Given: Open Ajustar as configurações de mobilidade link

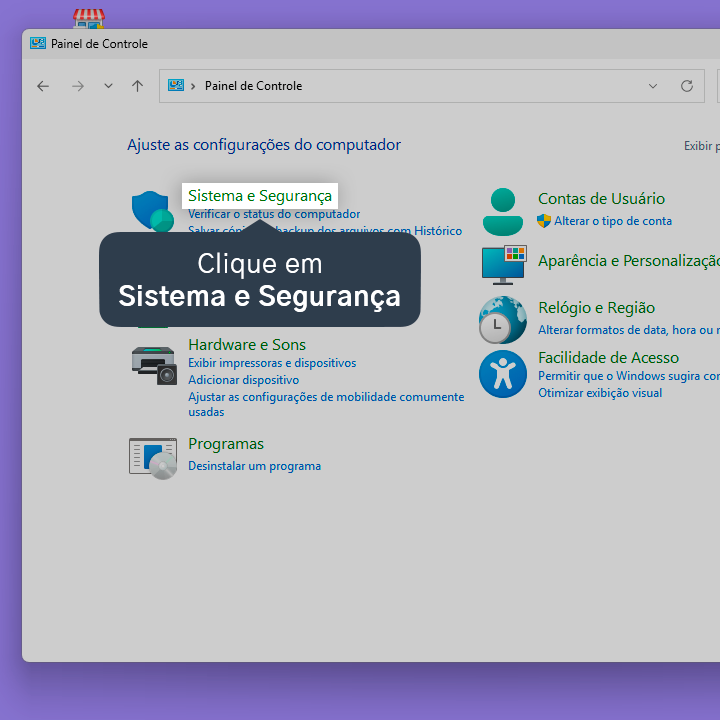Looking at the screenshot, I should coord(326,404).
